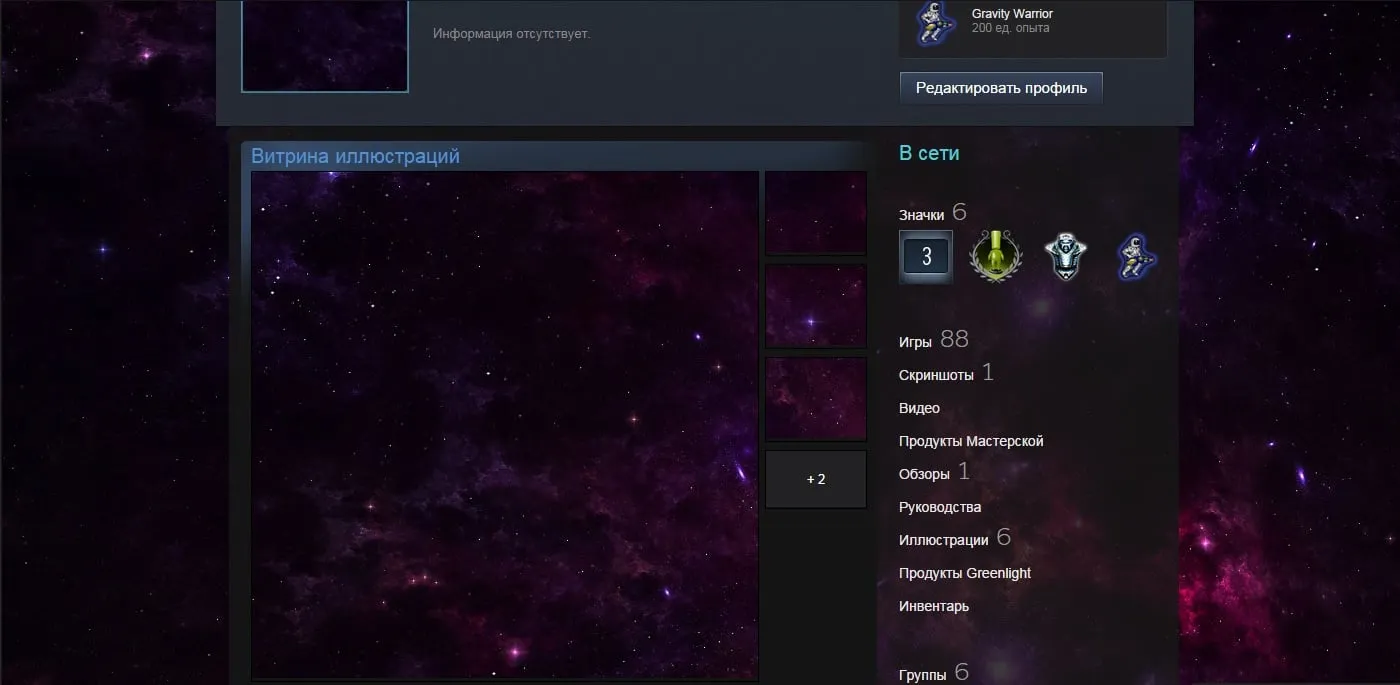
Task: View Продукты Мастерской items
Action: tap(971, 441)
